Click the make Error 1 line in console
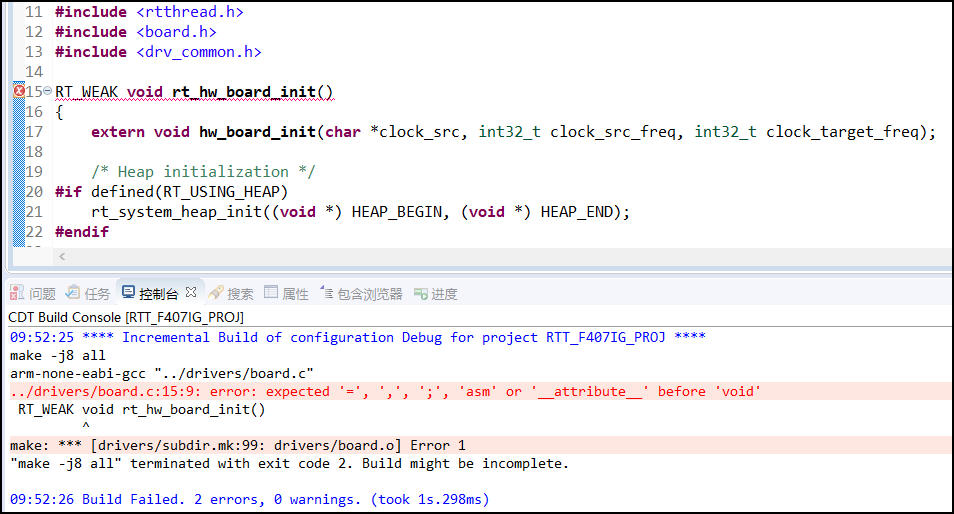The width and height of the screenshot is (954, 514). point(238,446)
